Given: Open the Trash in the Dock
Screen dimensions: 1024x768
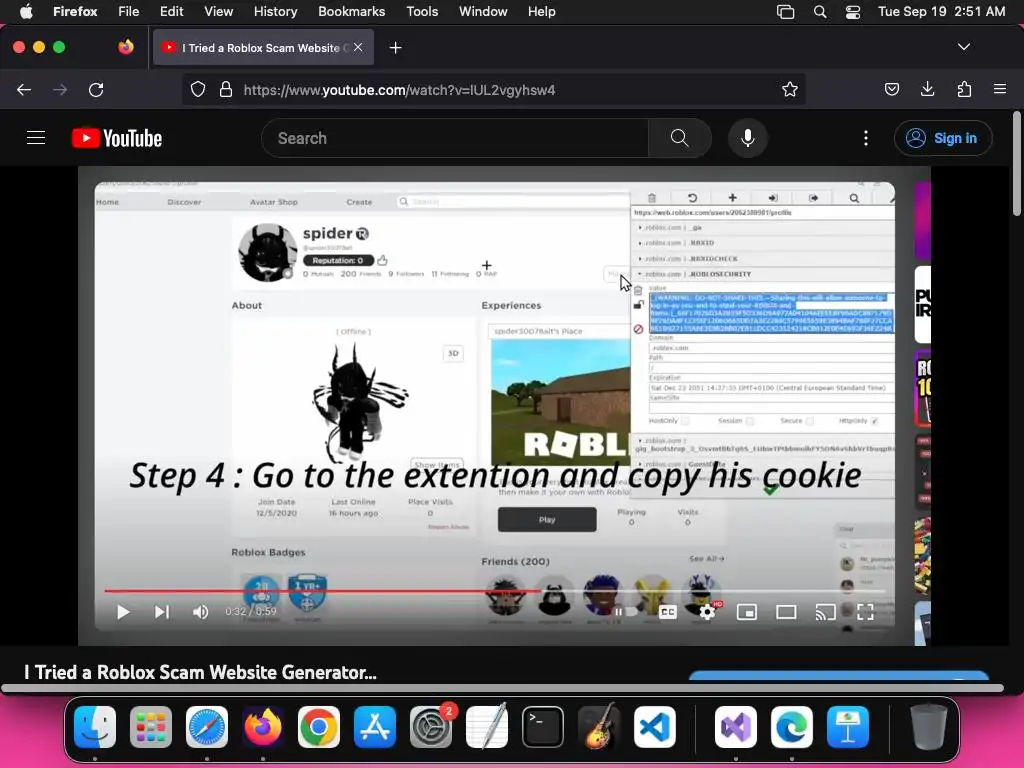Looking at the screenshot, I should coord(928,726).
